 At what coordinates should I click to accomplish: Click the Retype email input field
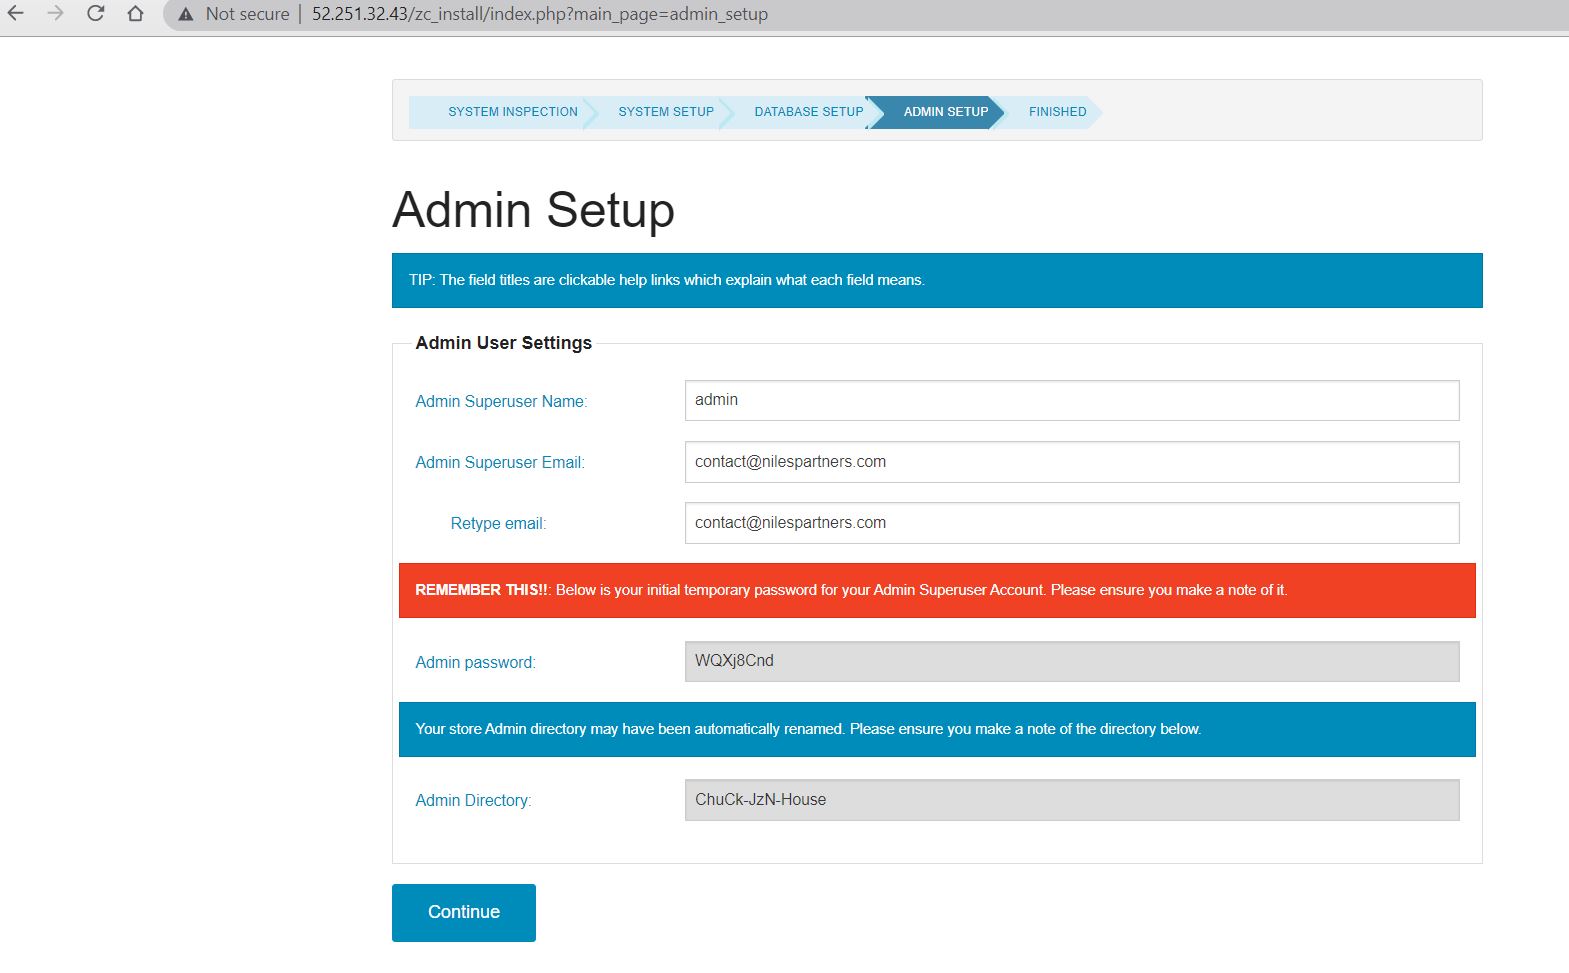click(x=1071, y=523)
